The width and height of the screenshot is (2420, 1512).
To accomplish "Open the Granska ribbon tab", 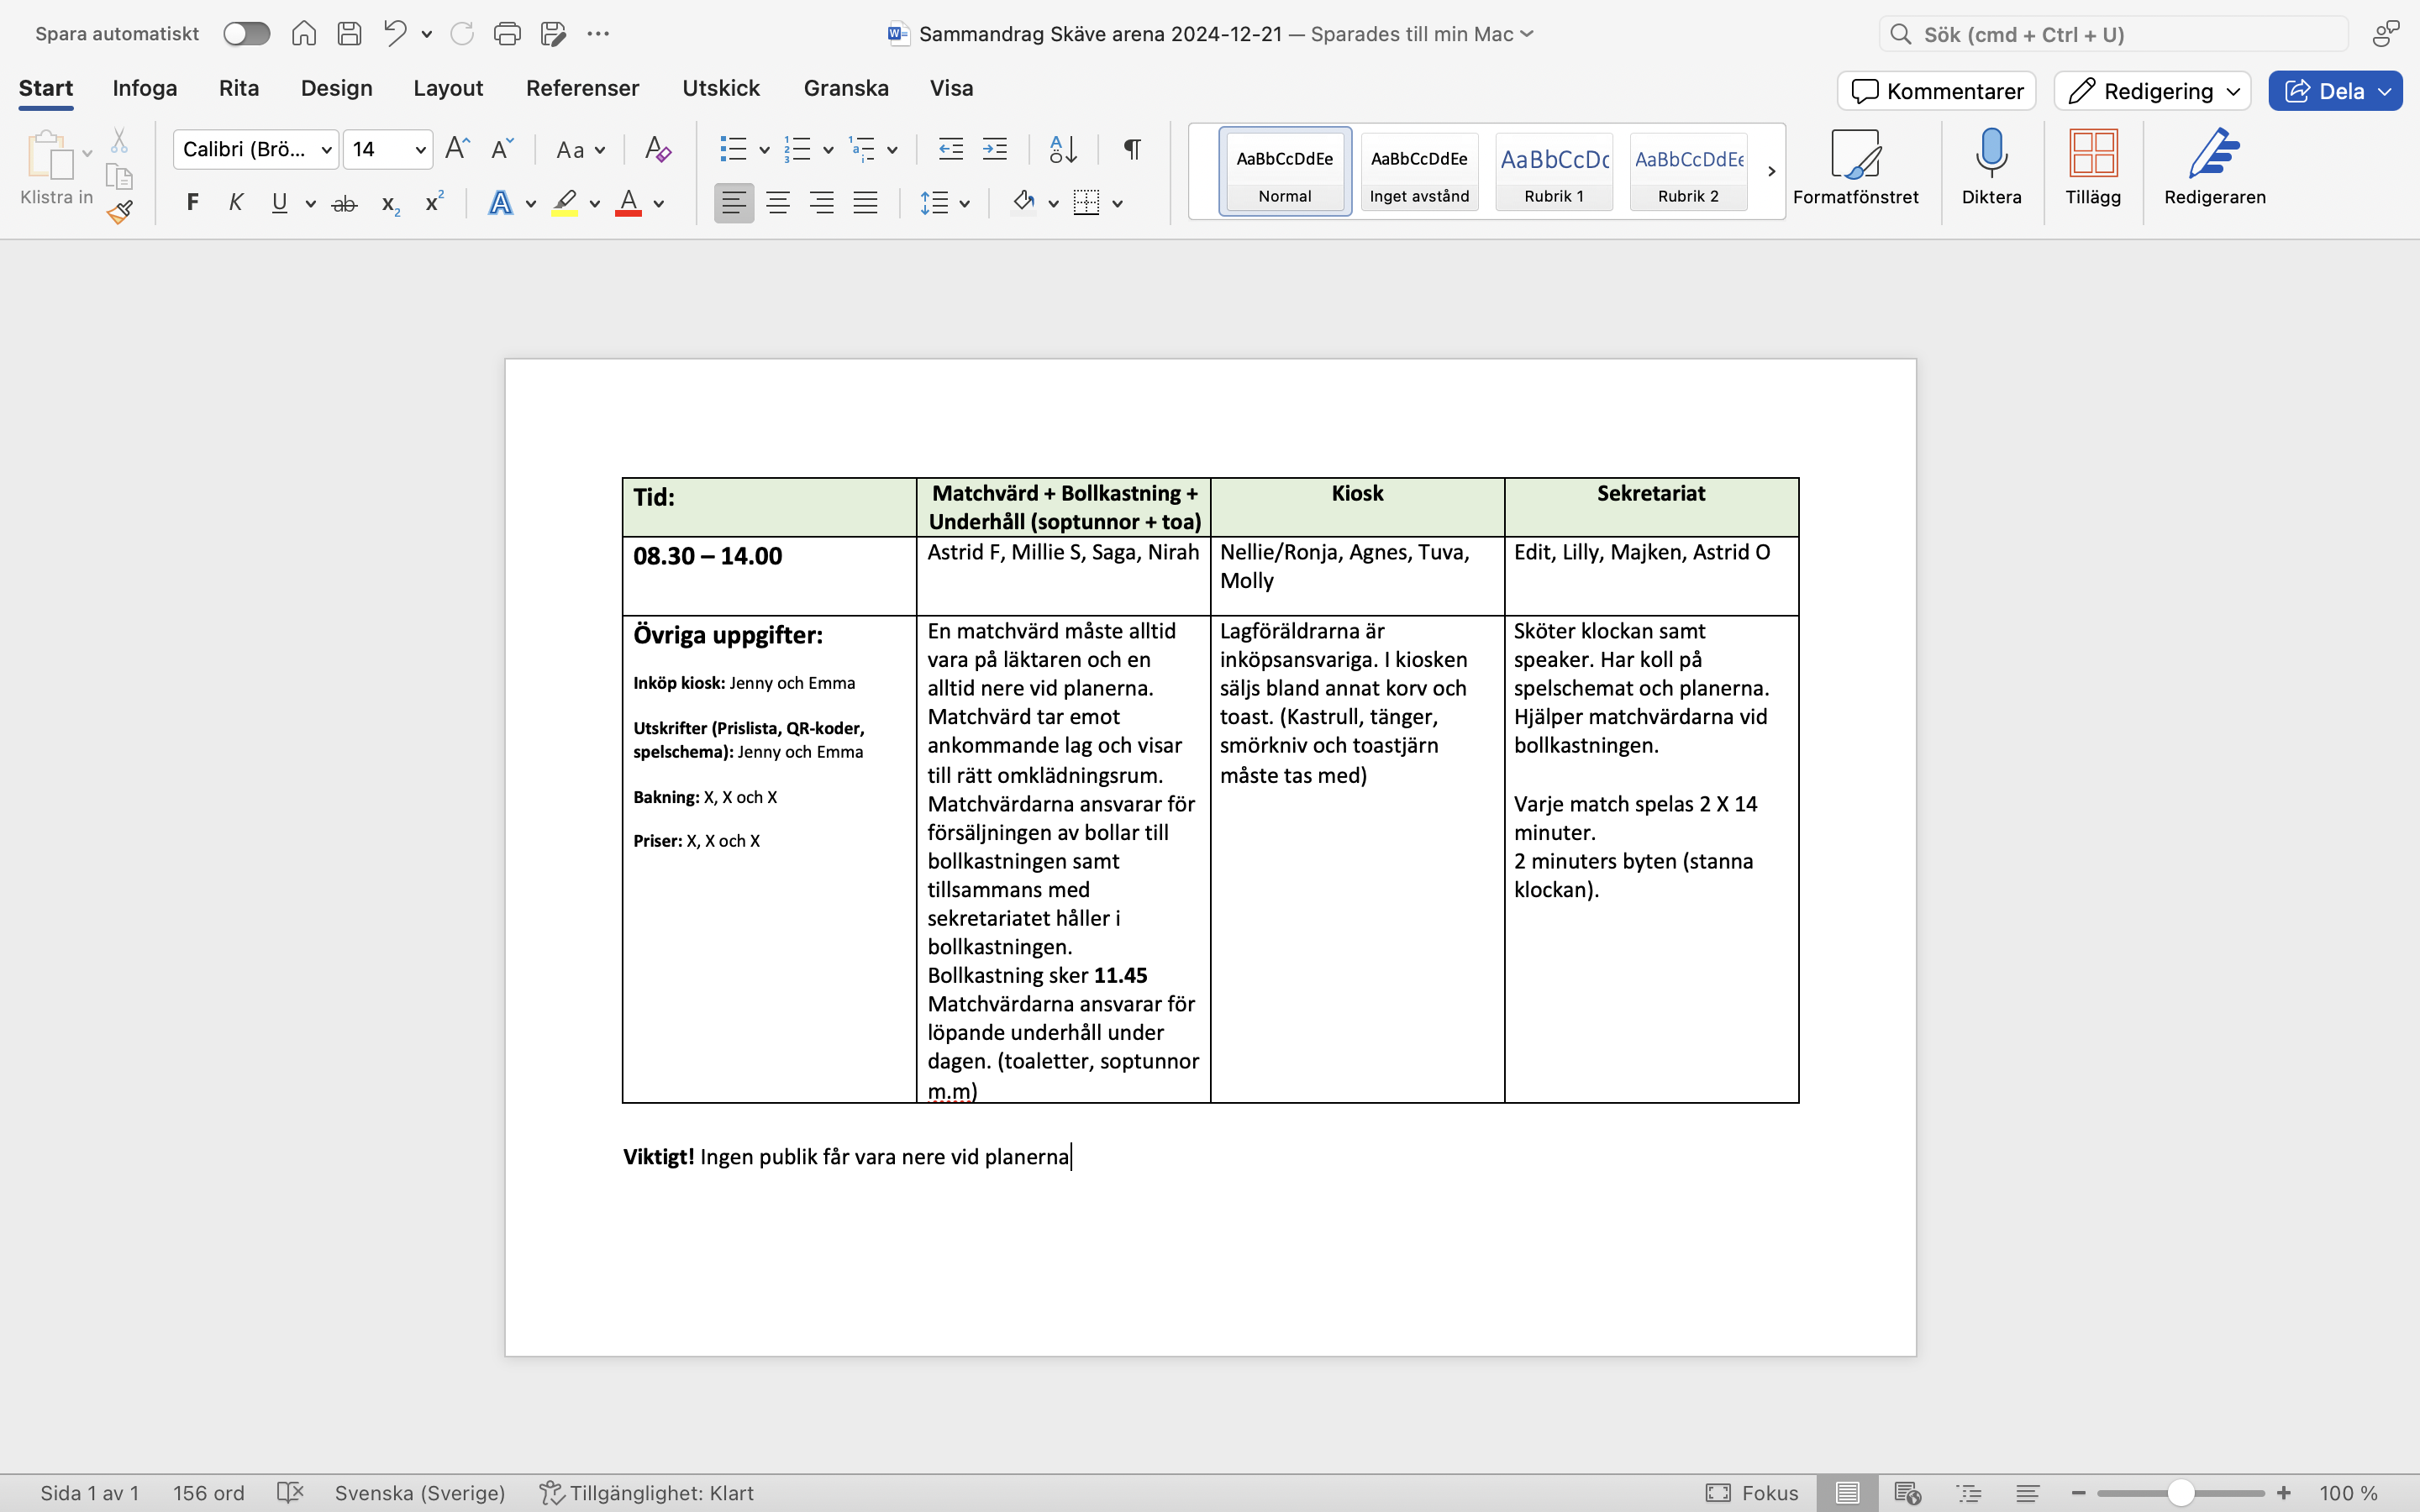I will pyautogui.click(x=845, y=88).
